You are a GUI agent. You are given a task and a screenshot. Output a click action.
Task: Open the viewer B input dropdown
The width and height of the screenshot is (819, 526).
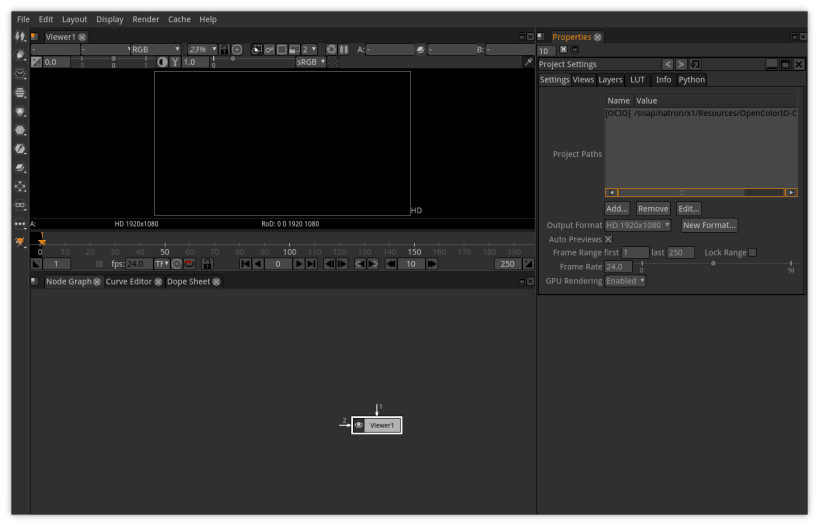510,49
